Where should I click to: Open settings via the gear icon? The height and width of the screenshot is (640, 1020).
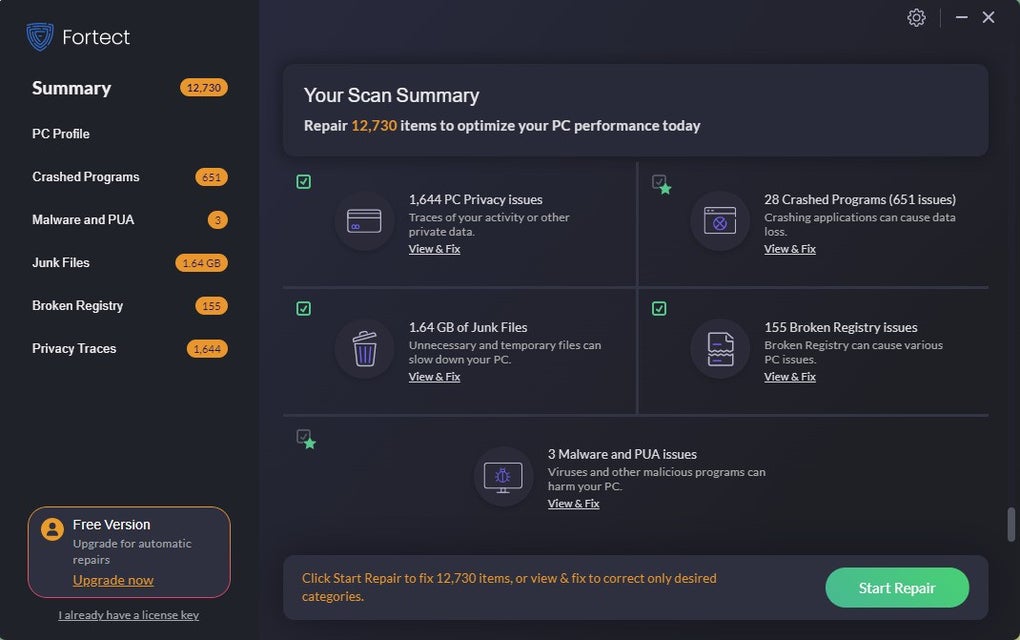[916, 17]
